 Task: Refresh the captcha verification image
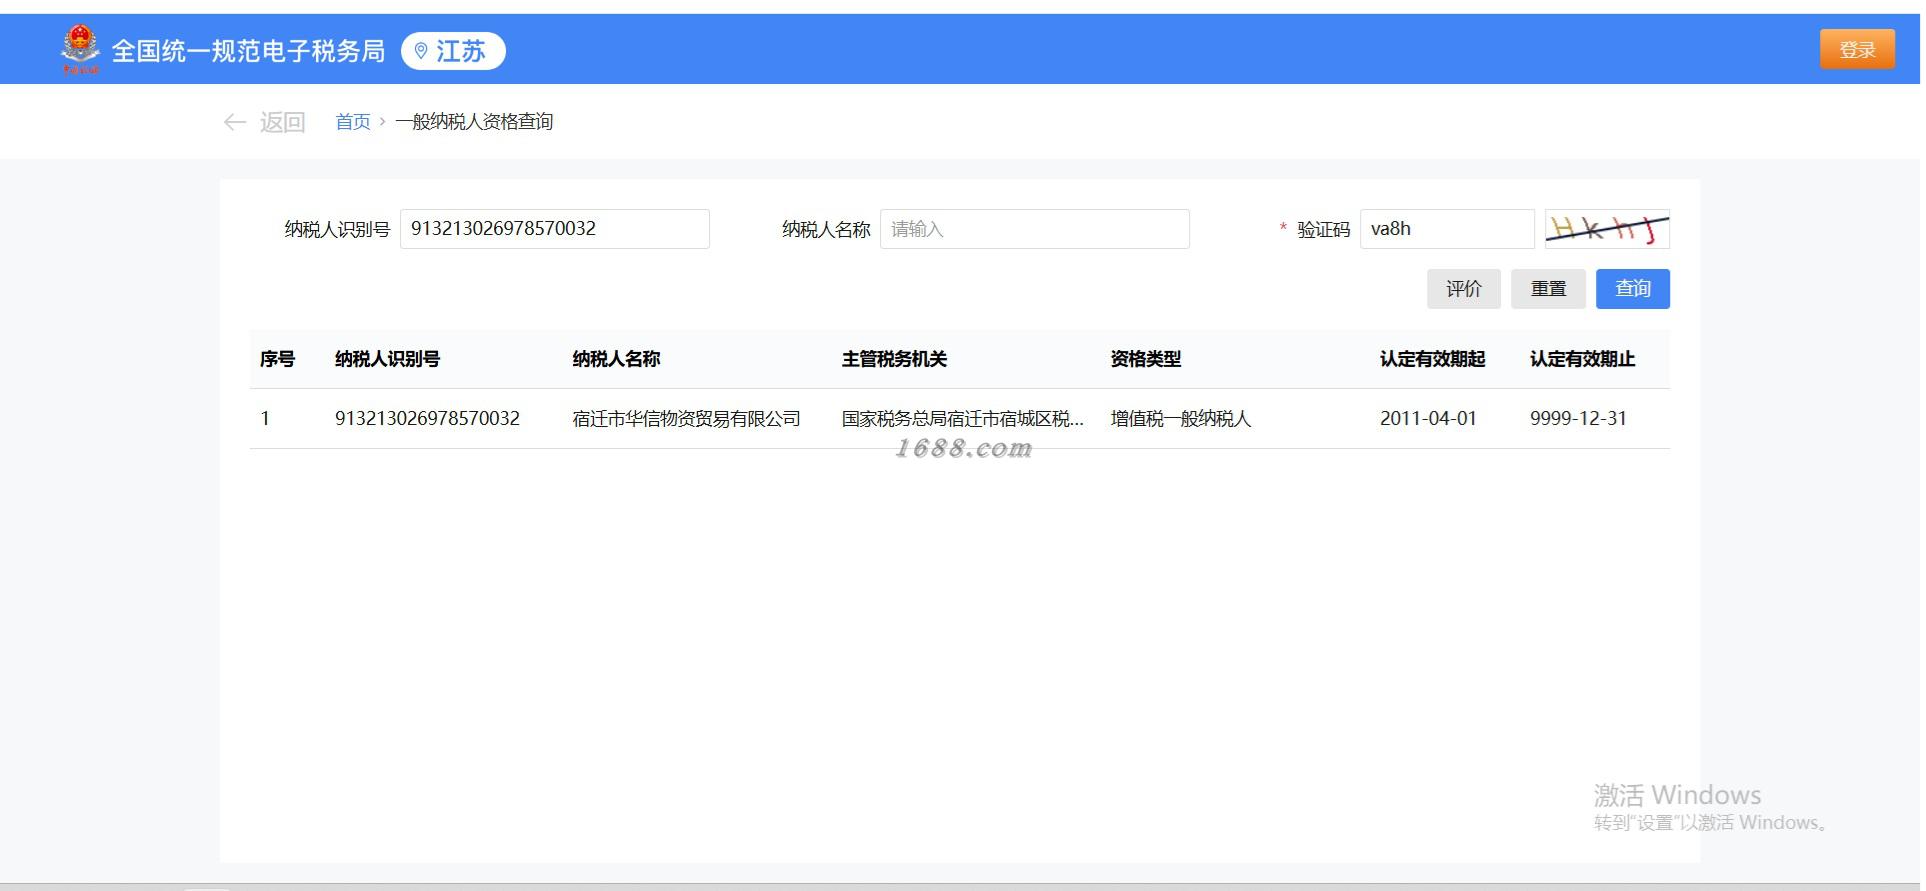(x=1607, y=229)
